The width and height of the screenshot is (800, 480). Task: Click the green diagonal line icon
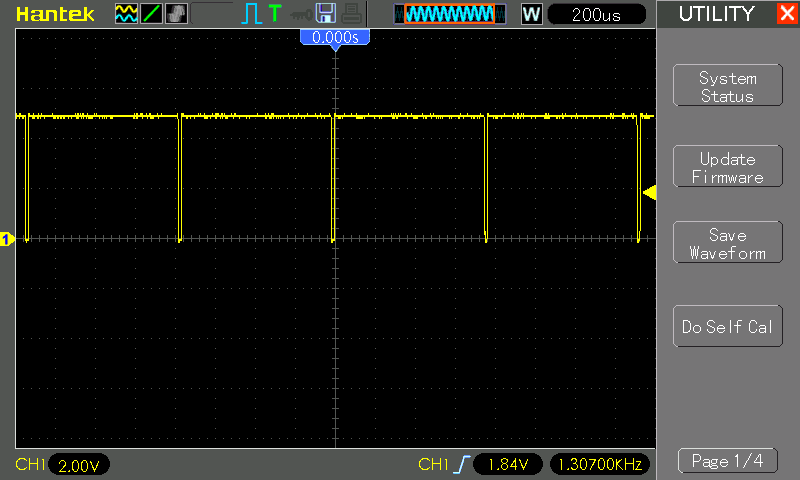[152, 14]
